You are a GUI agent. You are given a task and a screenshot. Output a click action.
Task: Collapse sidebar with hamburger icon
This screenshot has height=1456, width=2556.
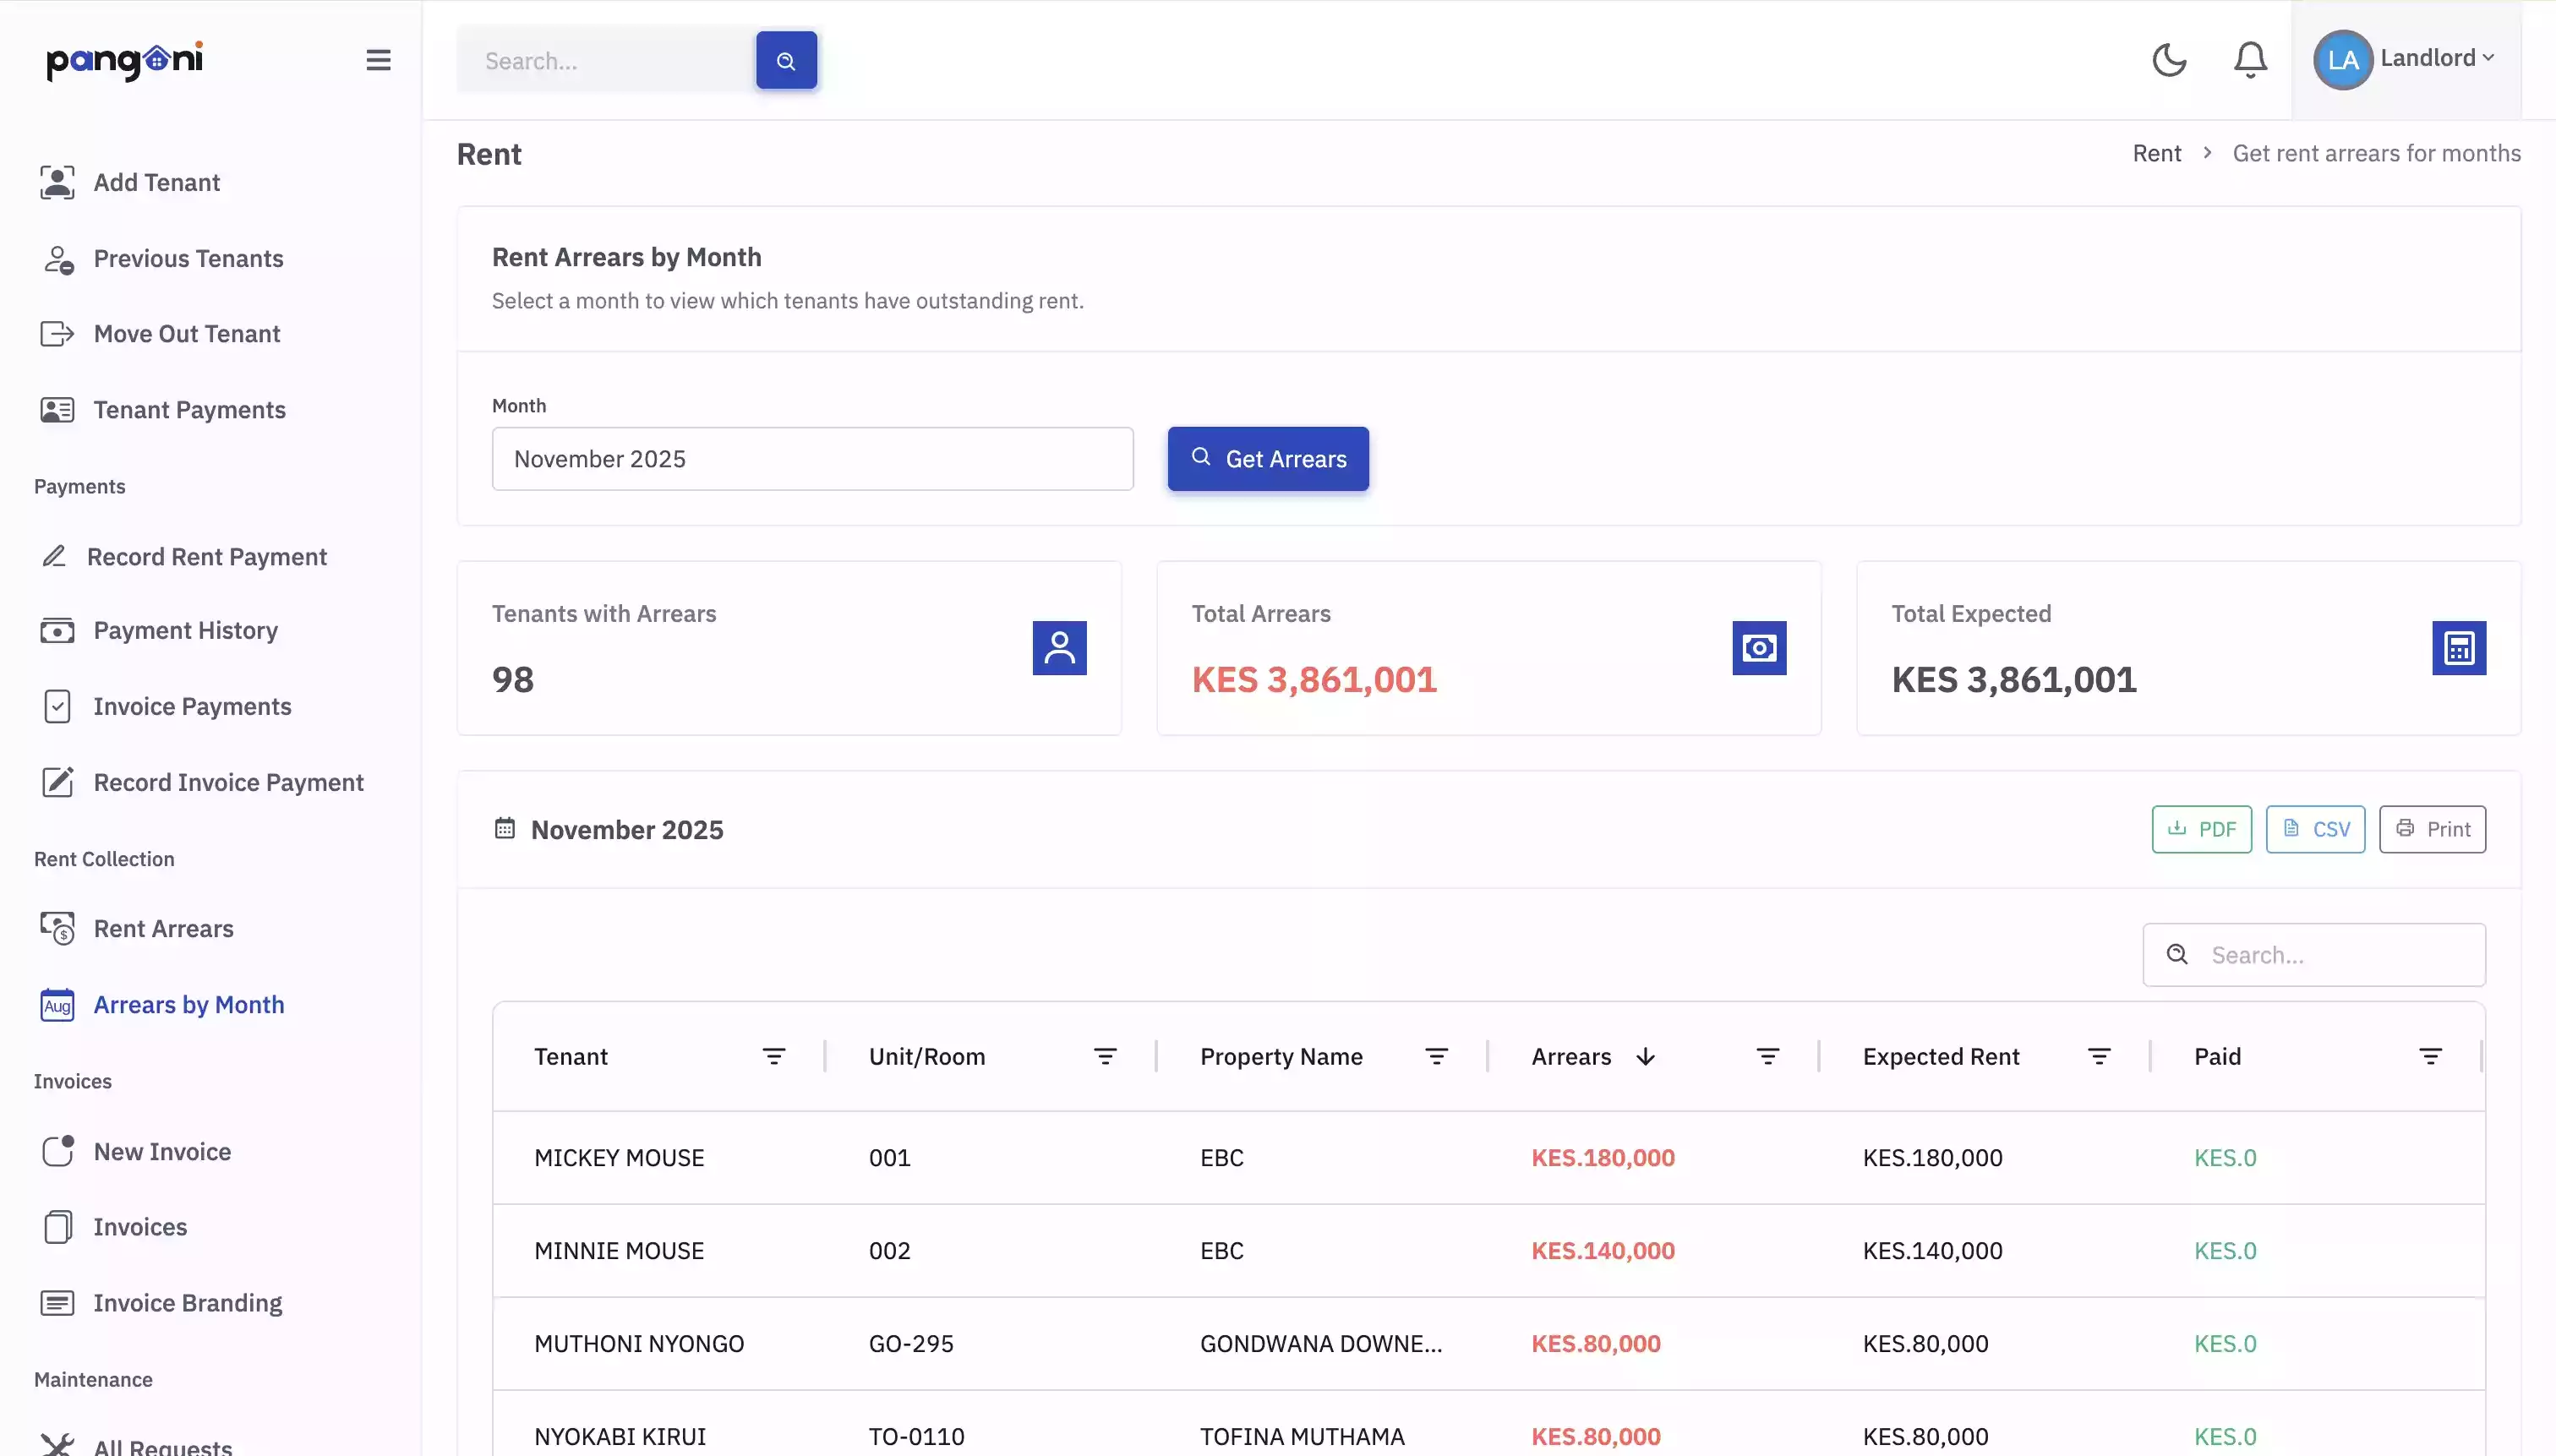[x=378, y=60]
